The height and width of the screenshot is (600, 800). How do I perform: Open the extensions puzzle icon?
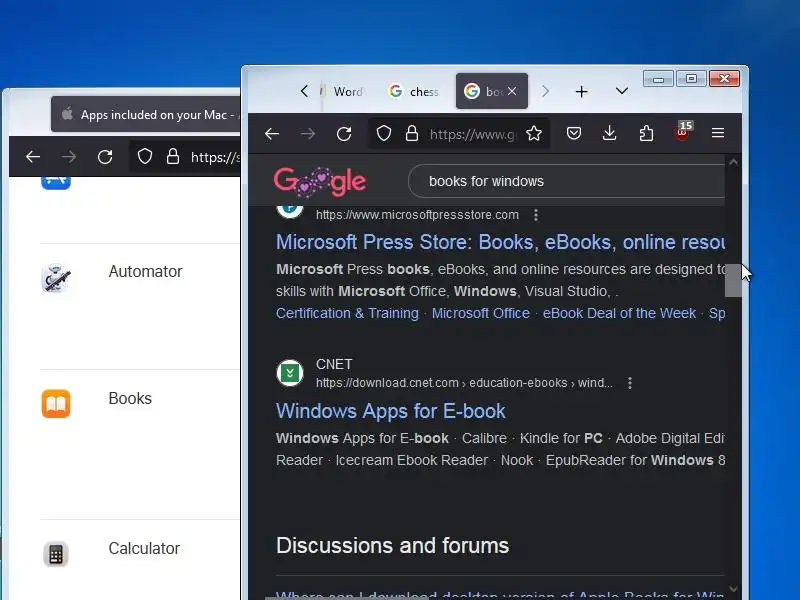pyautogui.click(x=646, y=134)
